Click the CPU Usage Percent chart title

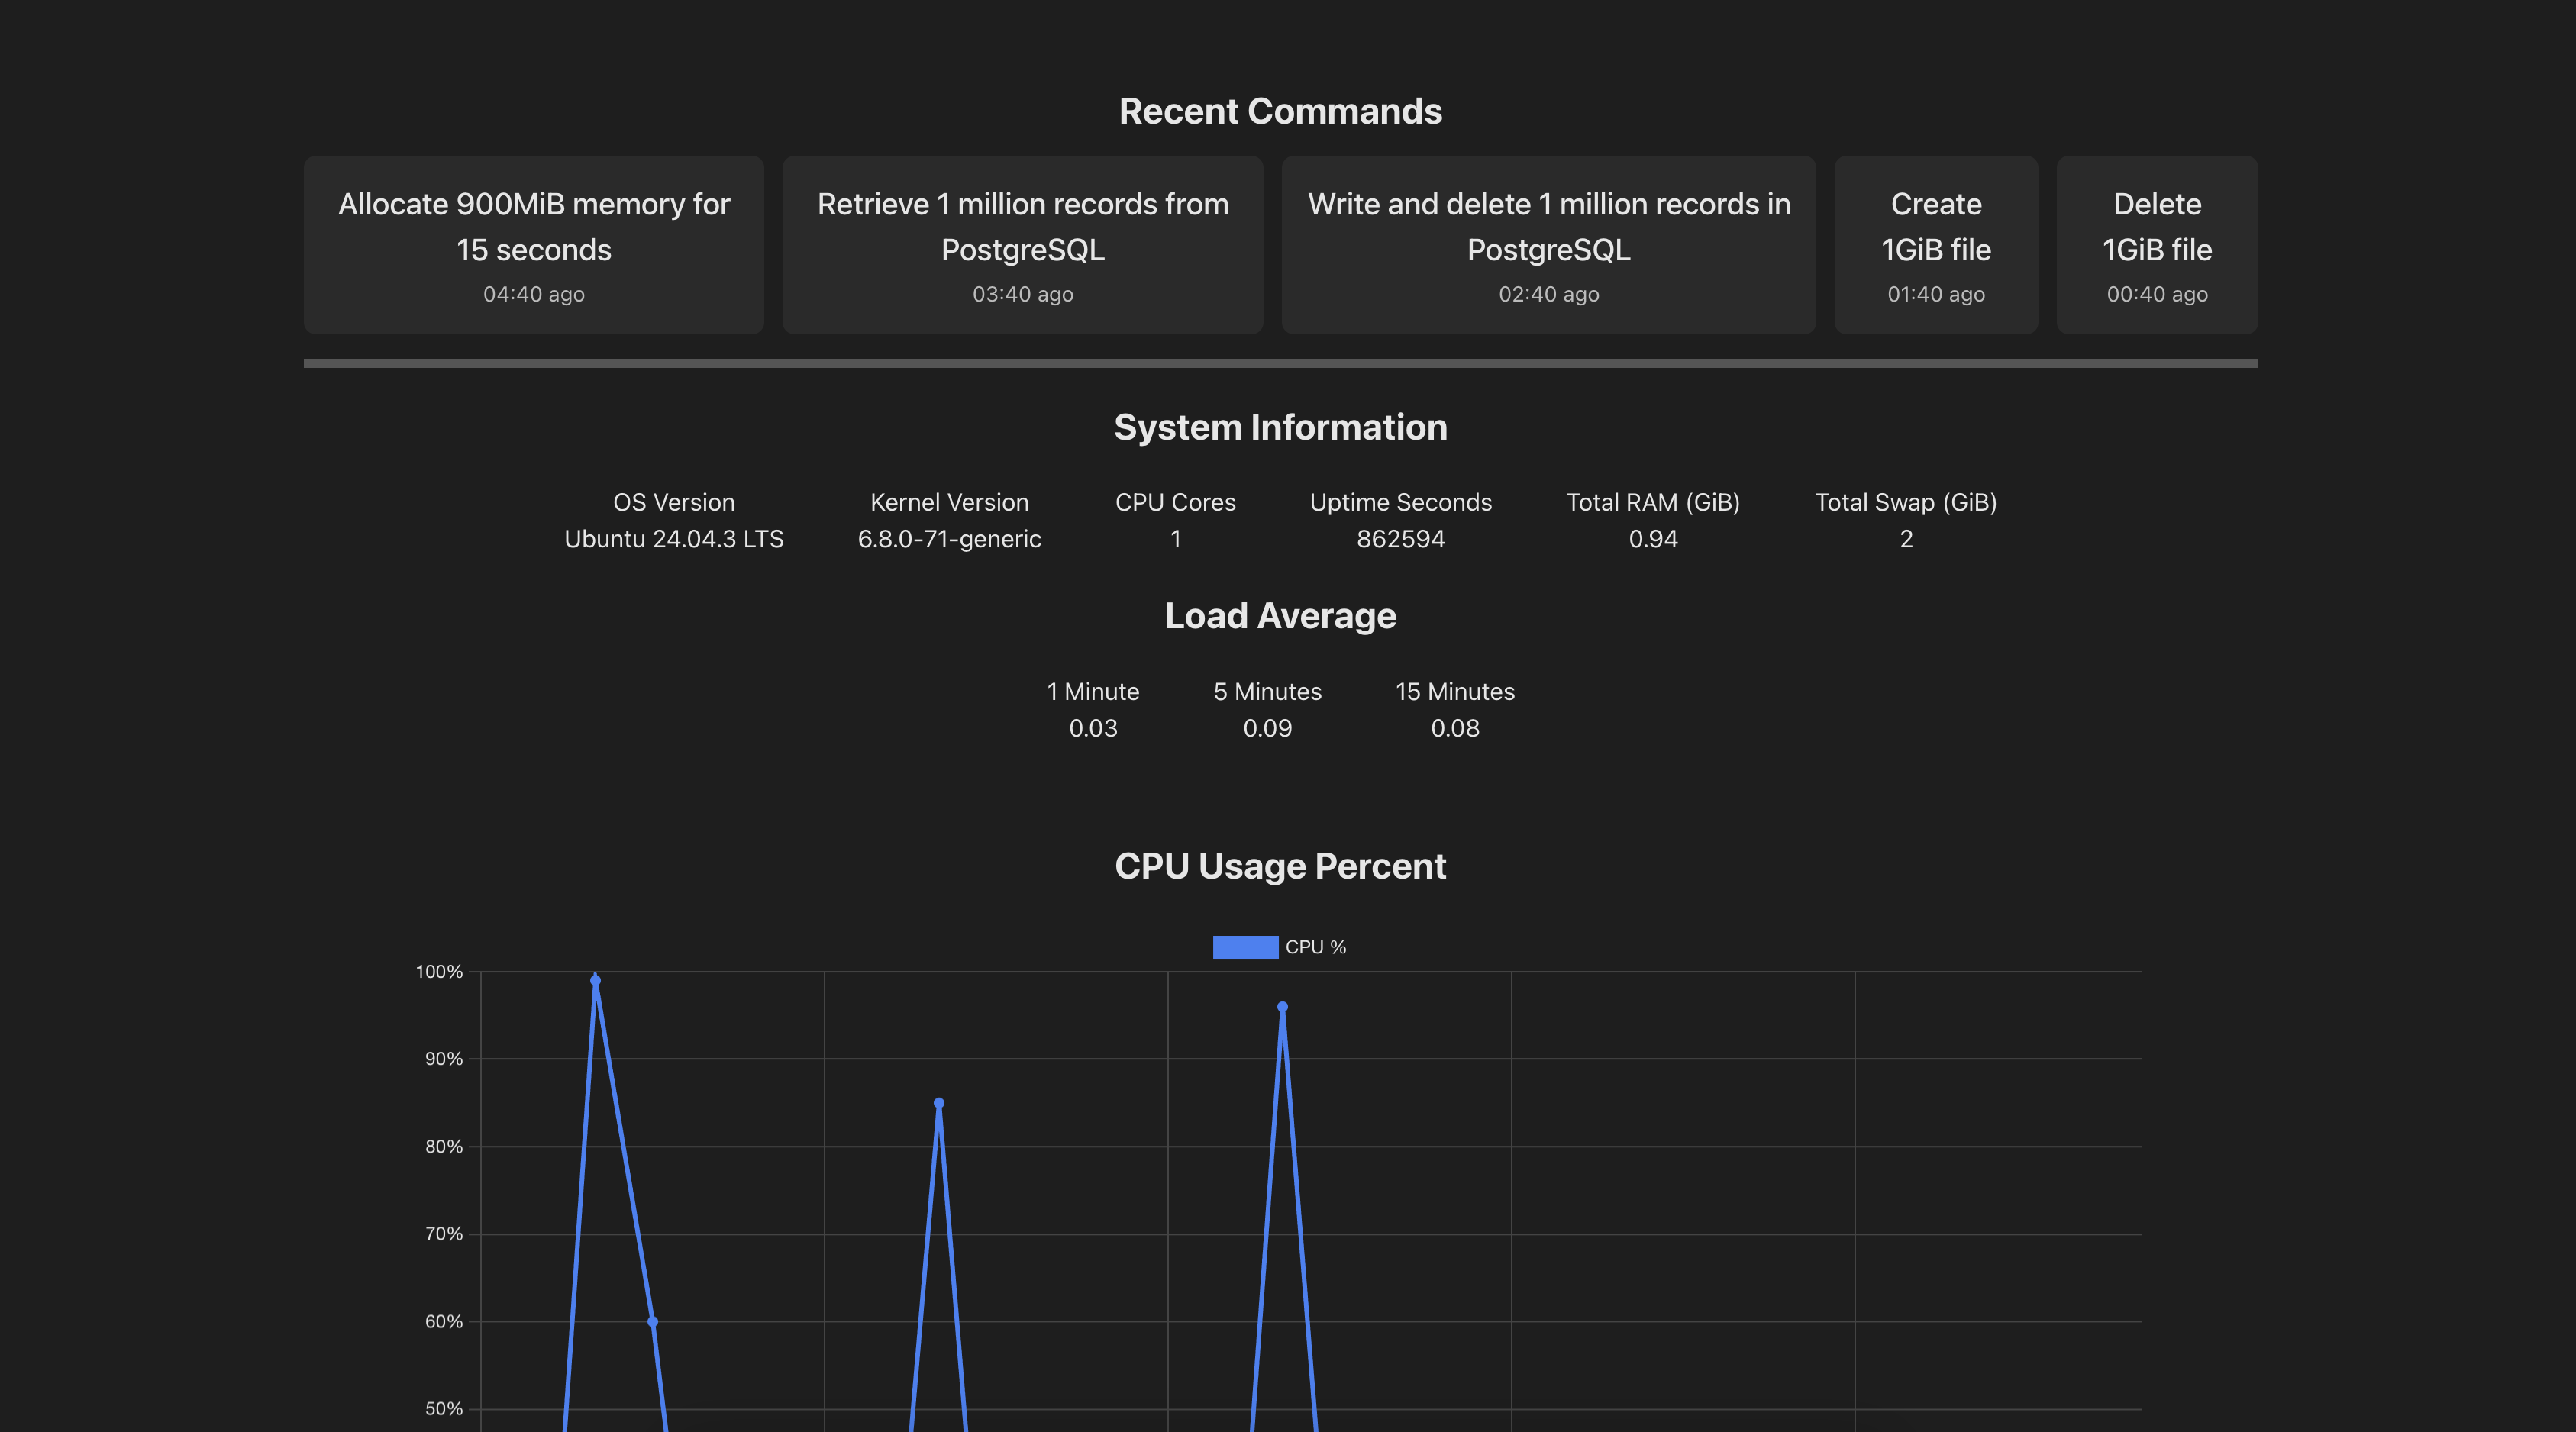(1281, 866)
